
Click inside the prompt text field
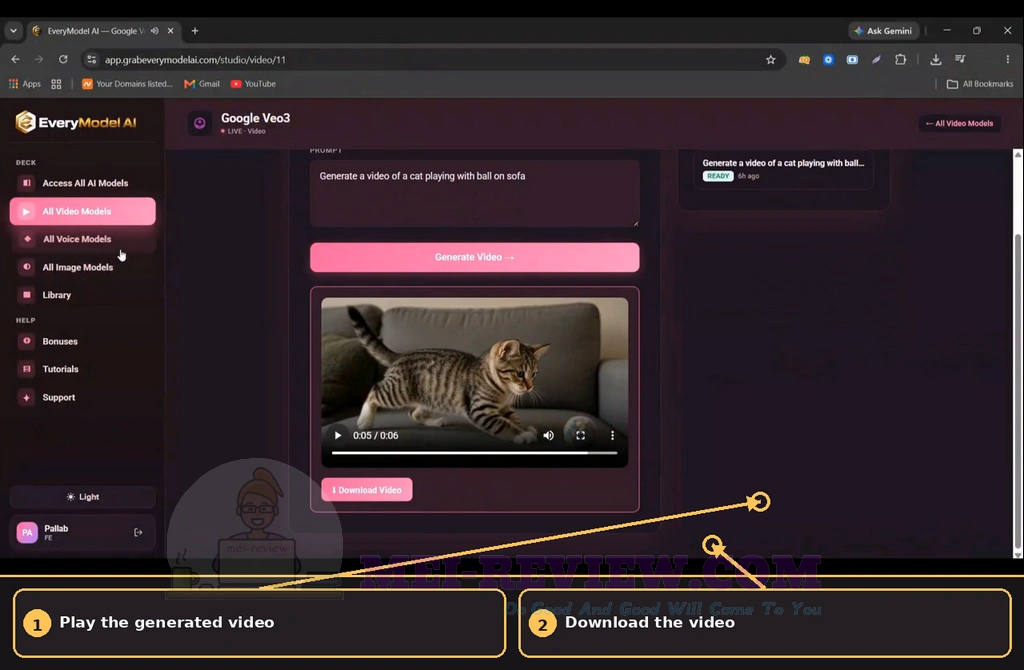click(x=475, y=193)
